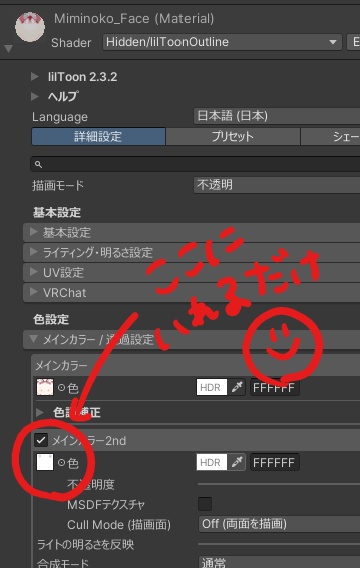Open the main color HDR swatch
Image resolution: width=360 pixels, height=568 pixels.
point(212,388)
